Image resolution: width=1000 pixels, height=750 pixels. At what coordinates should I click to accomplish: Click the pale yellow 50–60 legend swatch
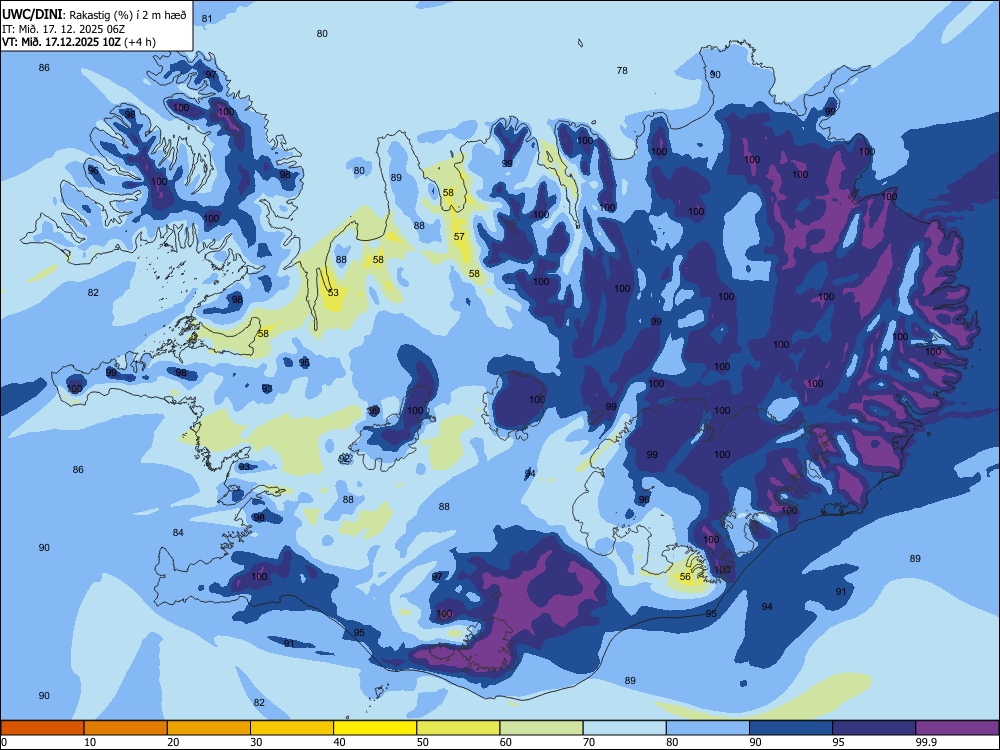(x=458, y=728)
